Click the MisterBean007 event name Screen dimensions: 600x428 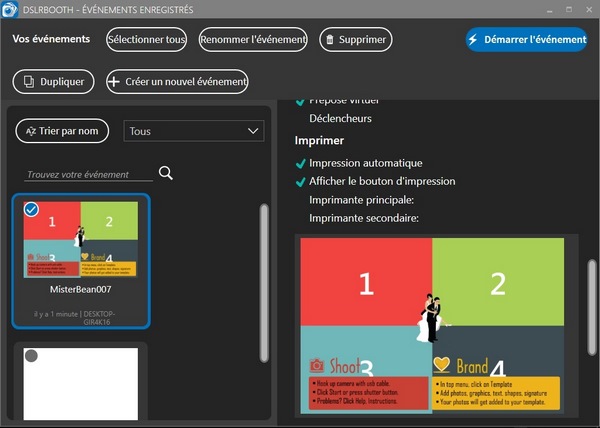coord(81,289)
